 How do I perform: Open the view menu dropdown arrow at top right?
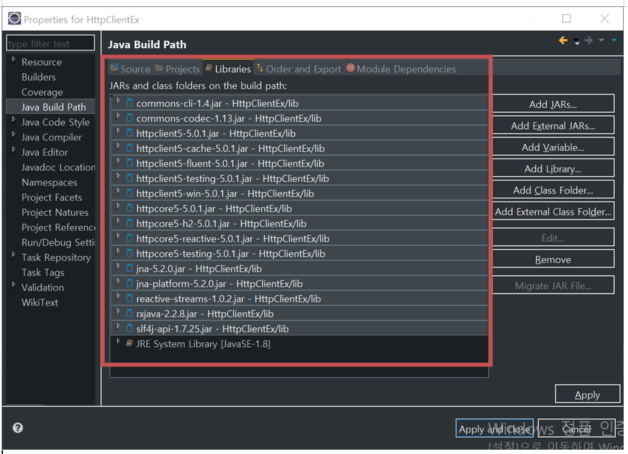(614, 40)
